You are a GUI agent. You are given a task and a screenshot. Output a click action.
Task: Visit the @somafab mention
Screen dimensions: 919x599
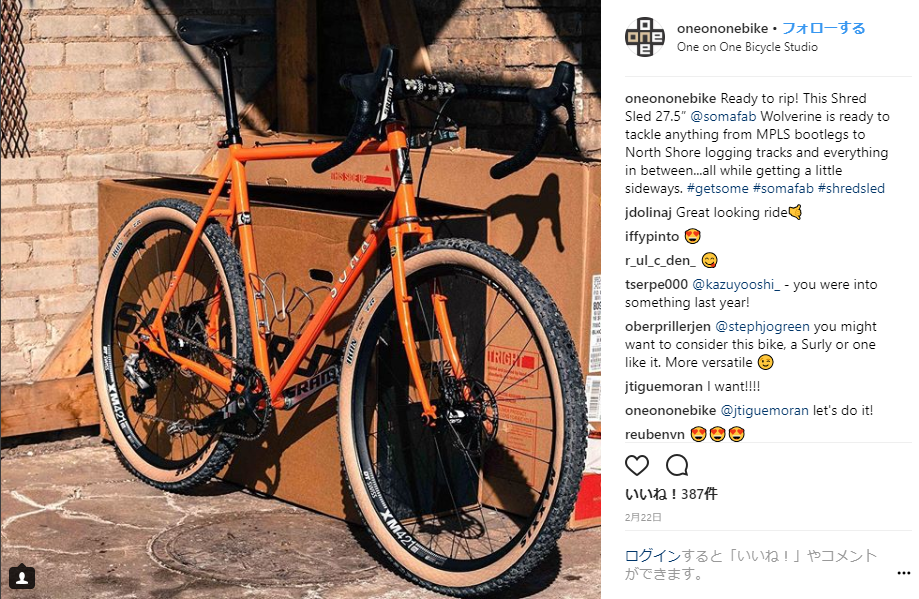point(723,117)
